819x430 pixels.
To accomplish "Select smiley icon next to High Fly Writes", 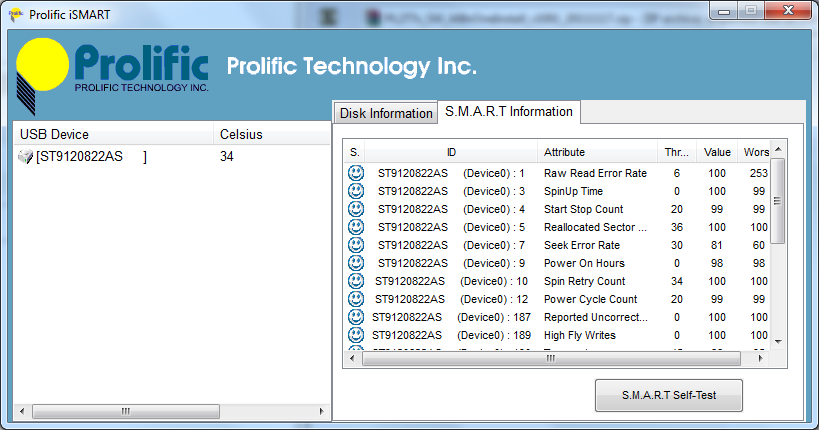I will coord(355,335).
